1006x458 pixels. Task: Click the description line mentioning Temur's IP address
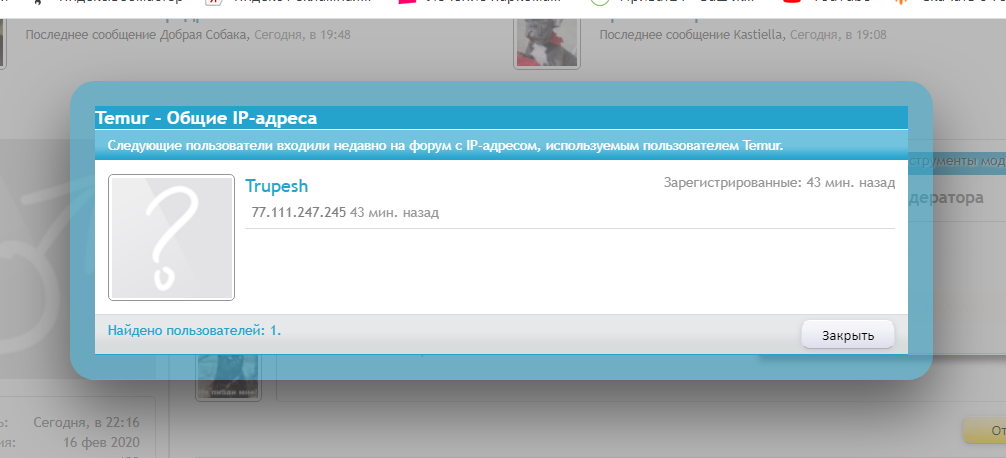[445, 146]
